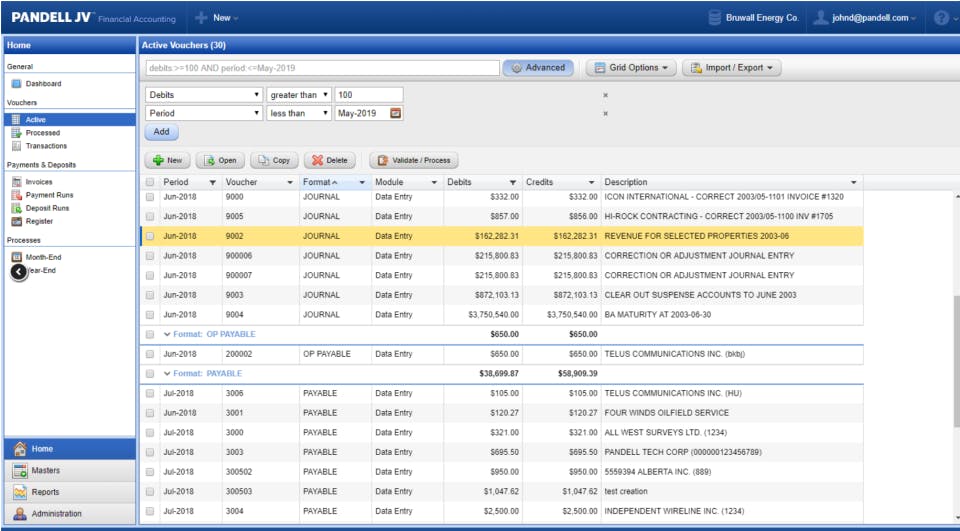The image size is (960, 531).
Task: Click the user avatar icon by johnd@pandell.com
Action: point(820,18)
